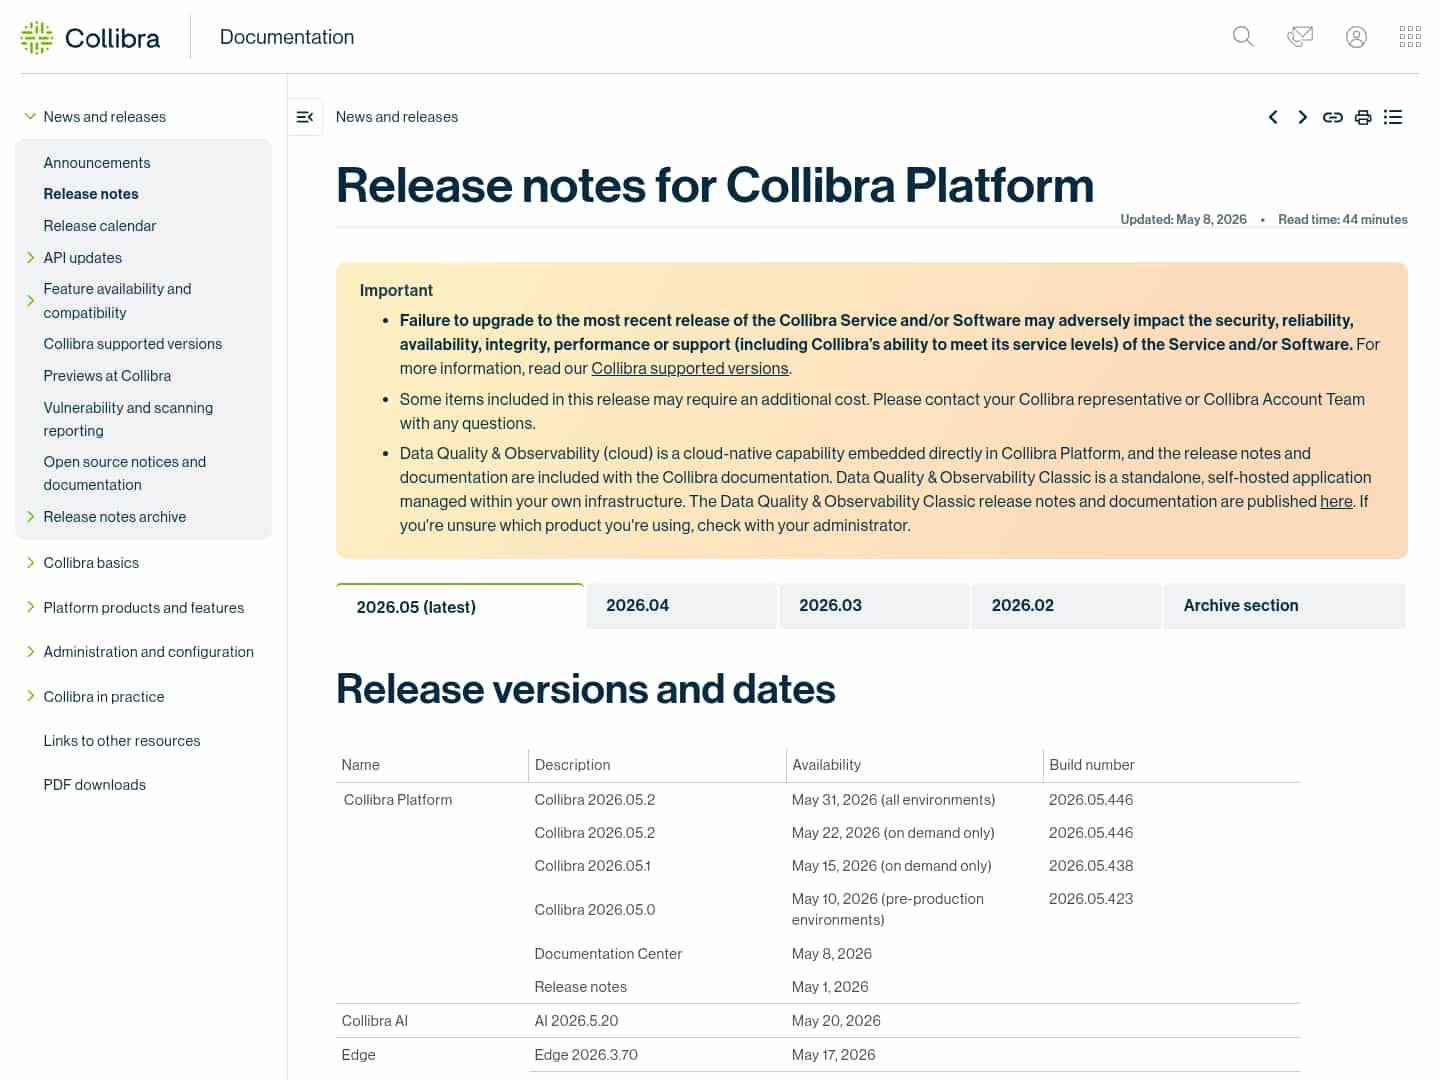Open PDF downloads in the sidebar
The height and width of the screenshot is (1080, 1440).
pyautogui.click(x=95, y=784)
